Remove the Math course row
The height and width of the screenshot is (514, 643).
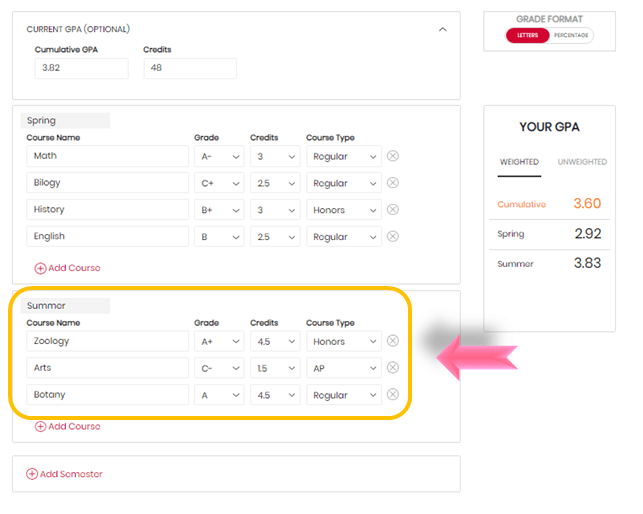tap(392, 156)
